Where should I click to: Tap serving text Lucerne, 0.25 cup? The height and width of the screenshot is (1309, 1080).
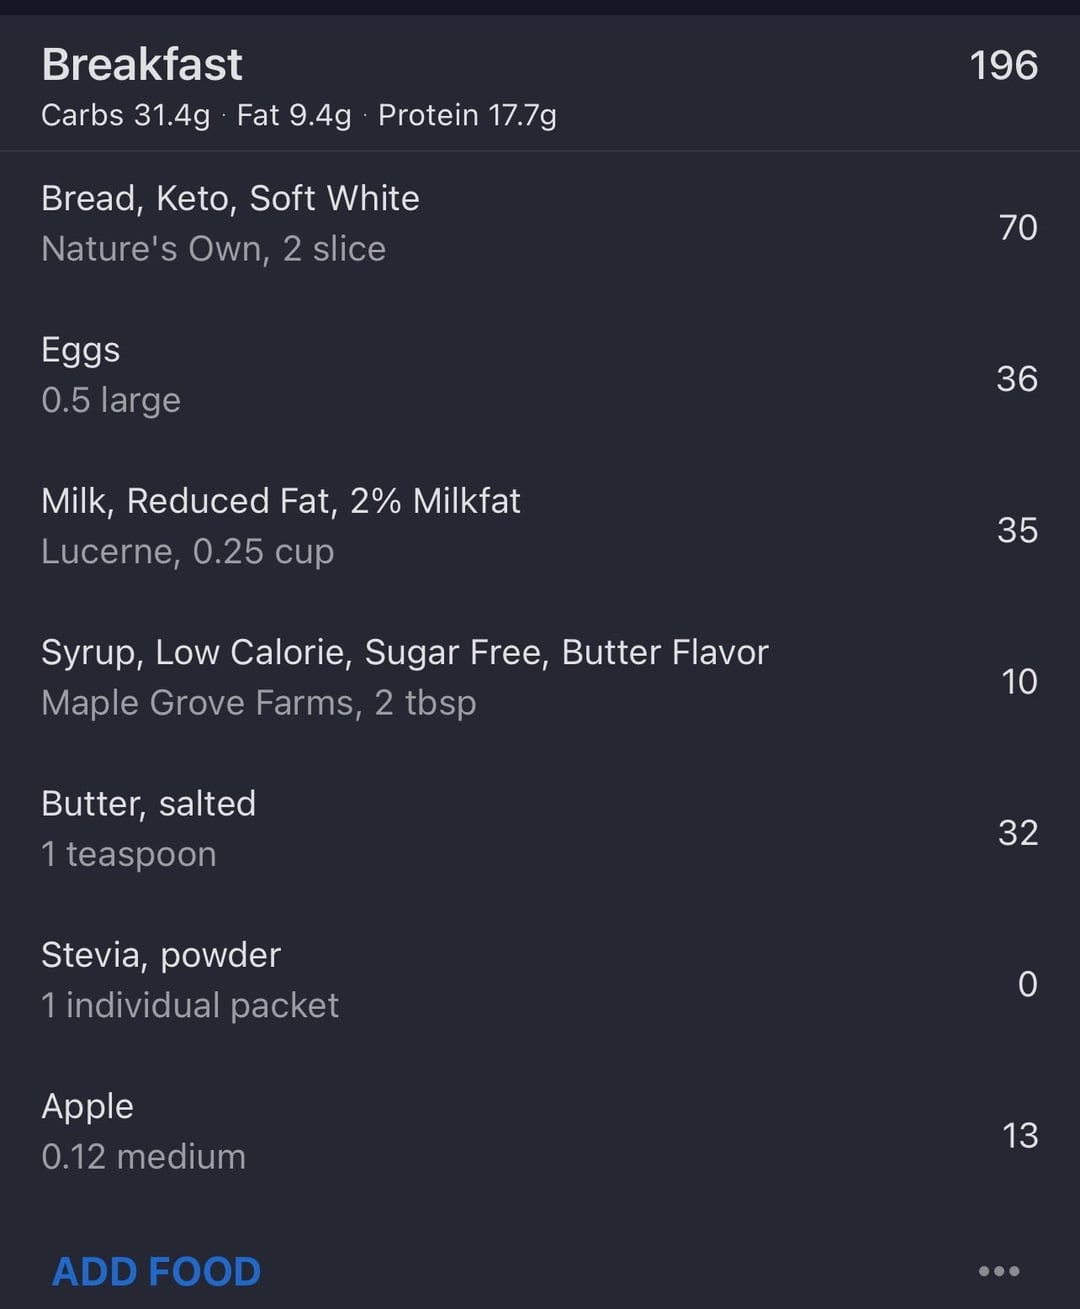(x=187, y=552)
